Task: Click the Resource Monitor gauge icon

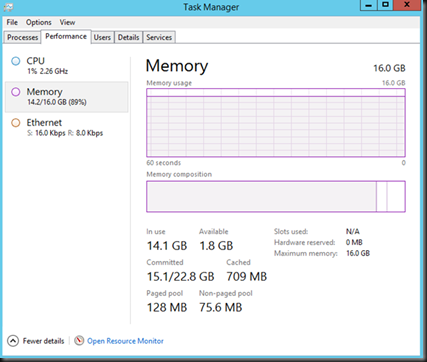Action: click(79, 341)
